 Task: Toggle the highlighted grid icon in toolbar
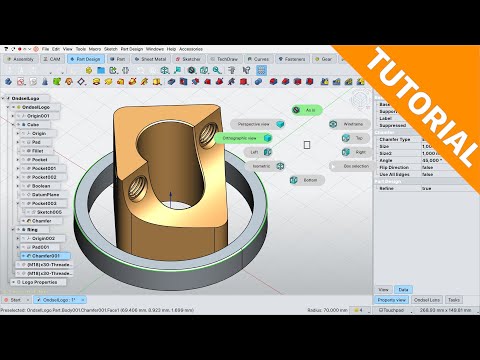[x=261, y=70]
